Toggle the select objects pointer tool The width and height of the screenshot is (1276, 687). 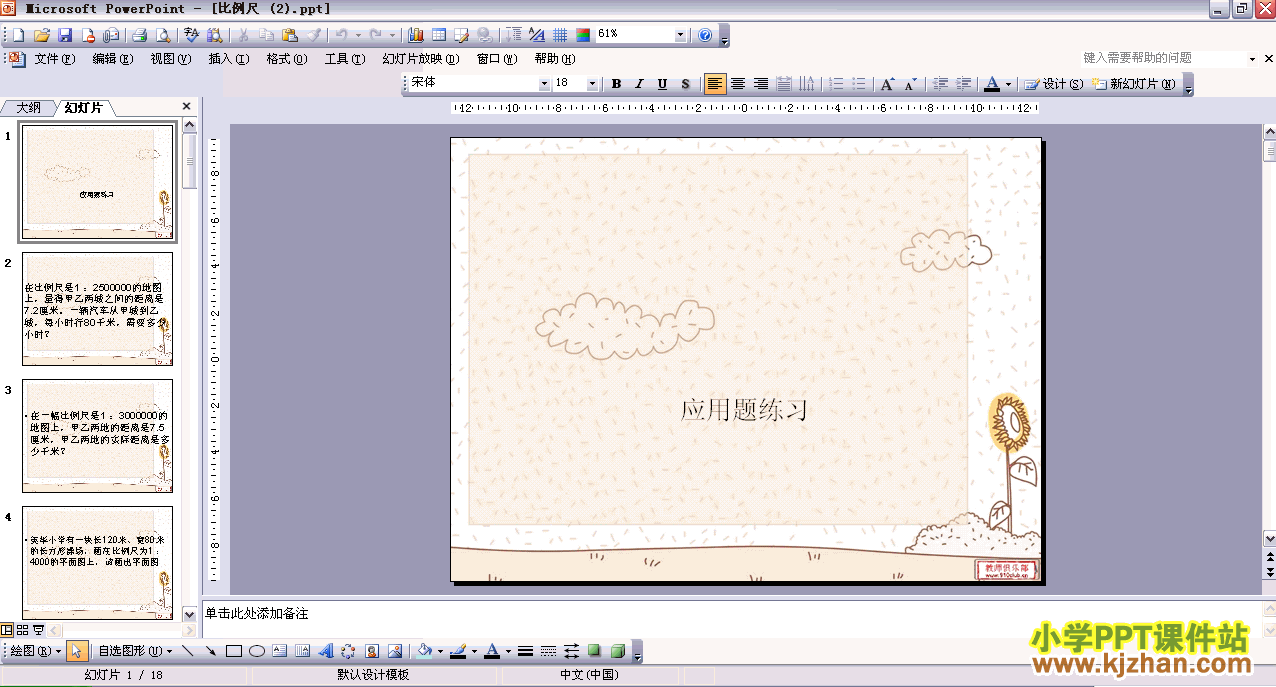[77, 651]
